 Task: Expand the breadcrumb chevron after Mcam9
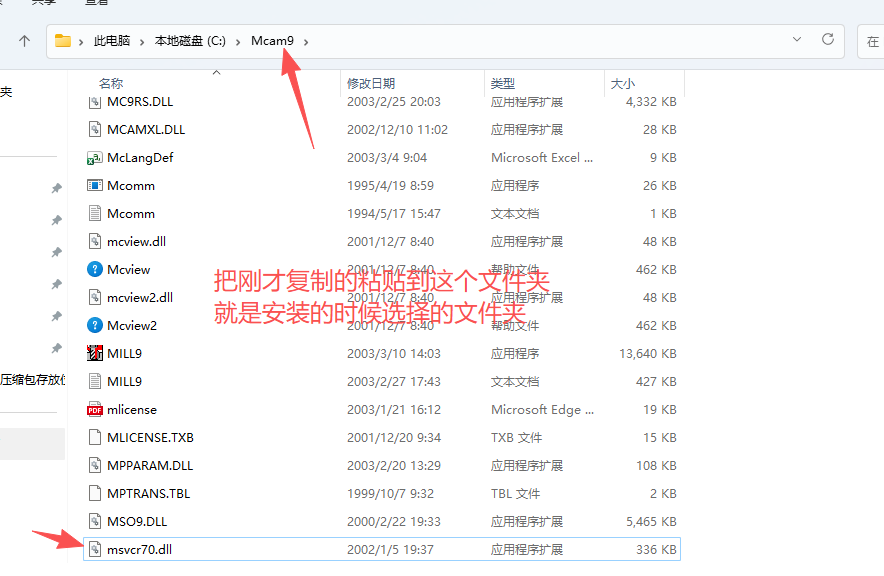pos(307,41)
